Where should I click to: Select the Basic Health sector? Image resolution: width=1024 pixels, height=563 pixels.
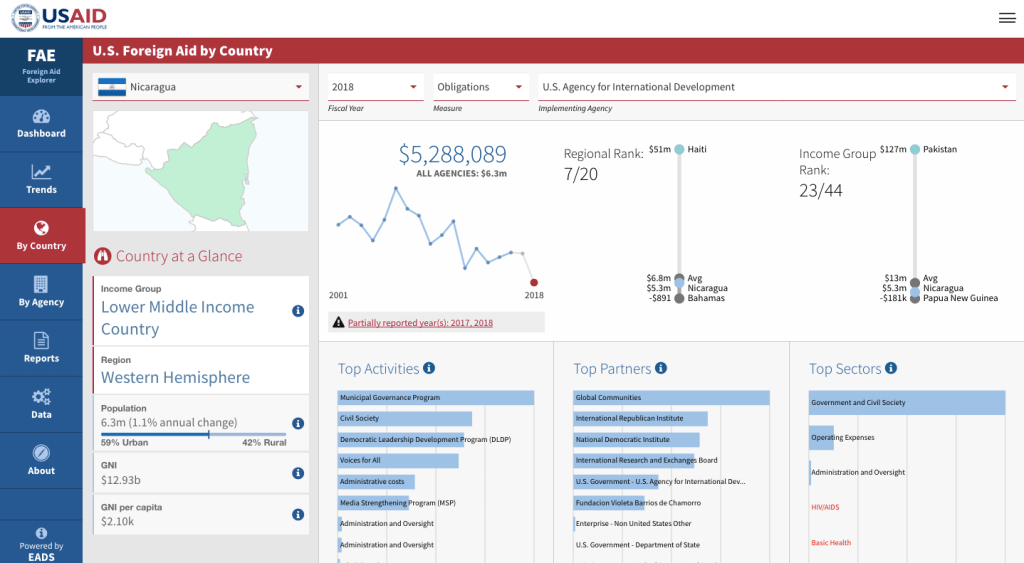(x=831, y=543)
